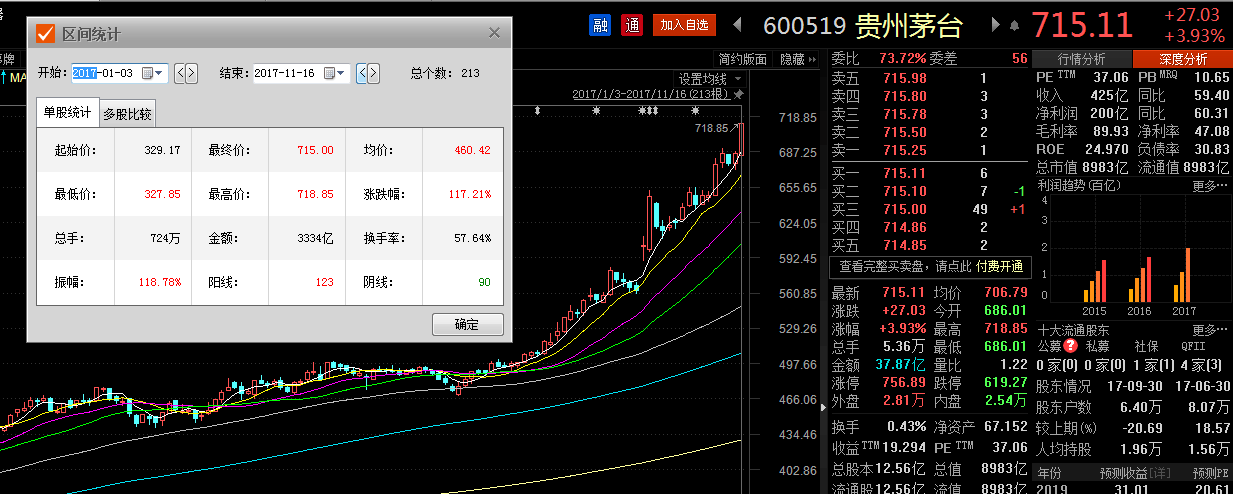Open the 深度分析 tab
This screenshot has height=494, width=1233.
tap(1183, 59)
